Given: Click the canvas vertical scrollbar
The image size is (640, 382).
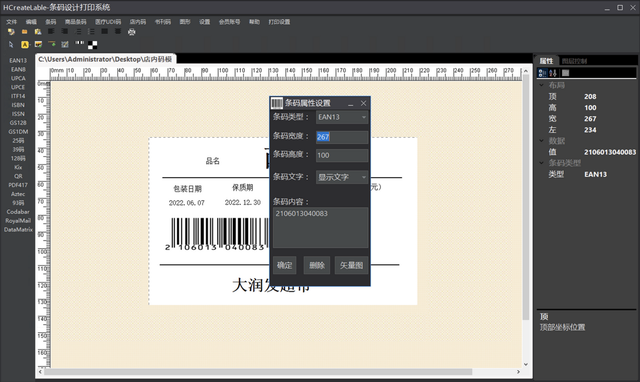Looking at the screenshot, I should (x=526, y=196).
